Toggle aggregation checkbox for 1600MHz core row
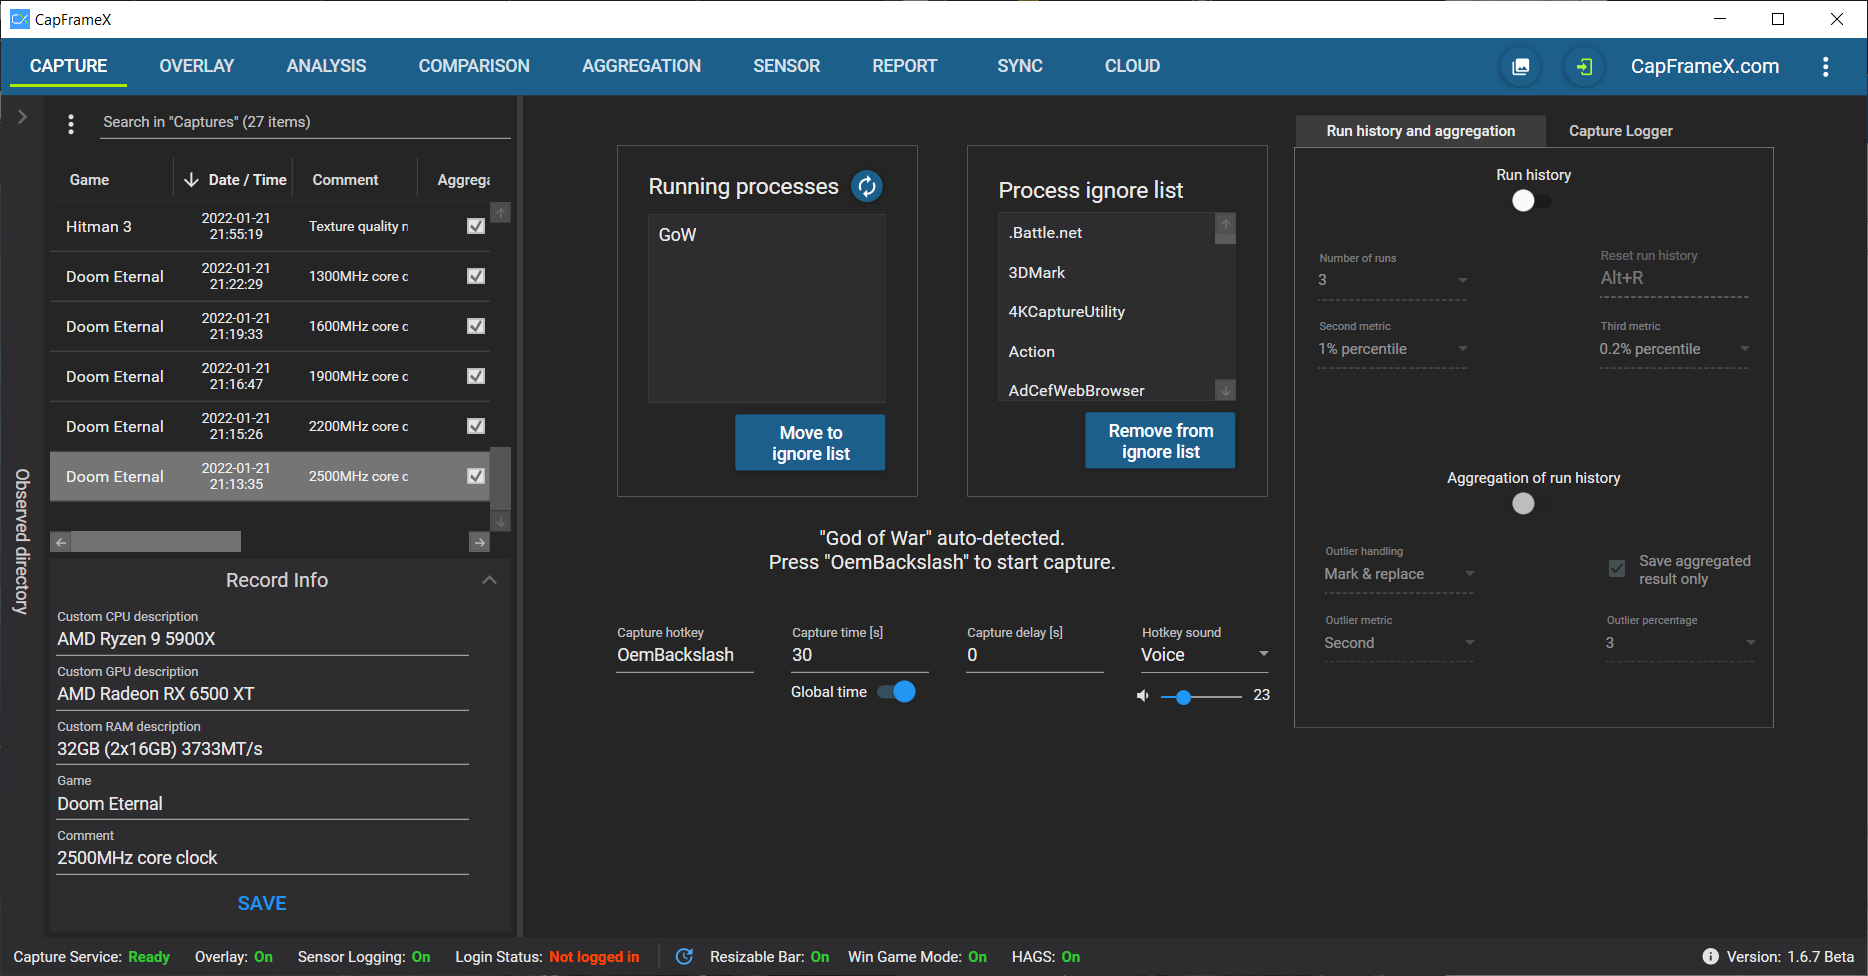Viewport: 1868px width, 976px height. coord(476,326)
